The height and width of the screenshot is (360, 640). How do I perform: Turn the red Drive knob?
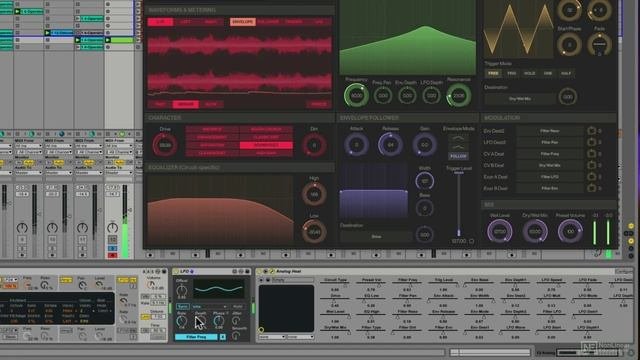coord(165,145)
